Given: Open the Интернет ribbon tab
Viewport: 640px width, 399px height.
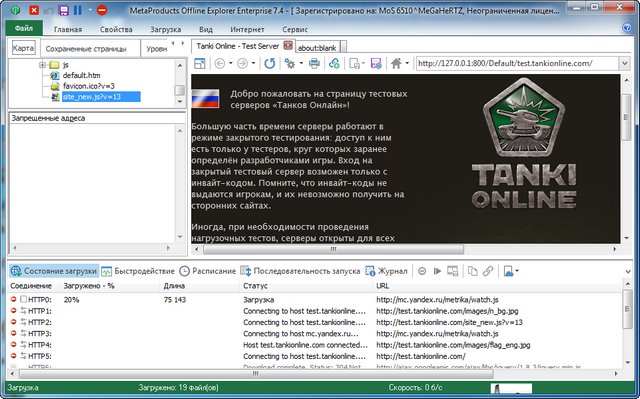Looking at the screenshot, I should pos(247,29).
